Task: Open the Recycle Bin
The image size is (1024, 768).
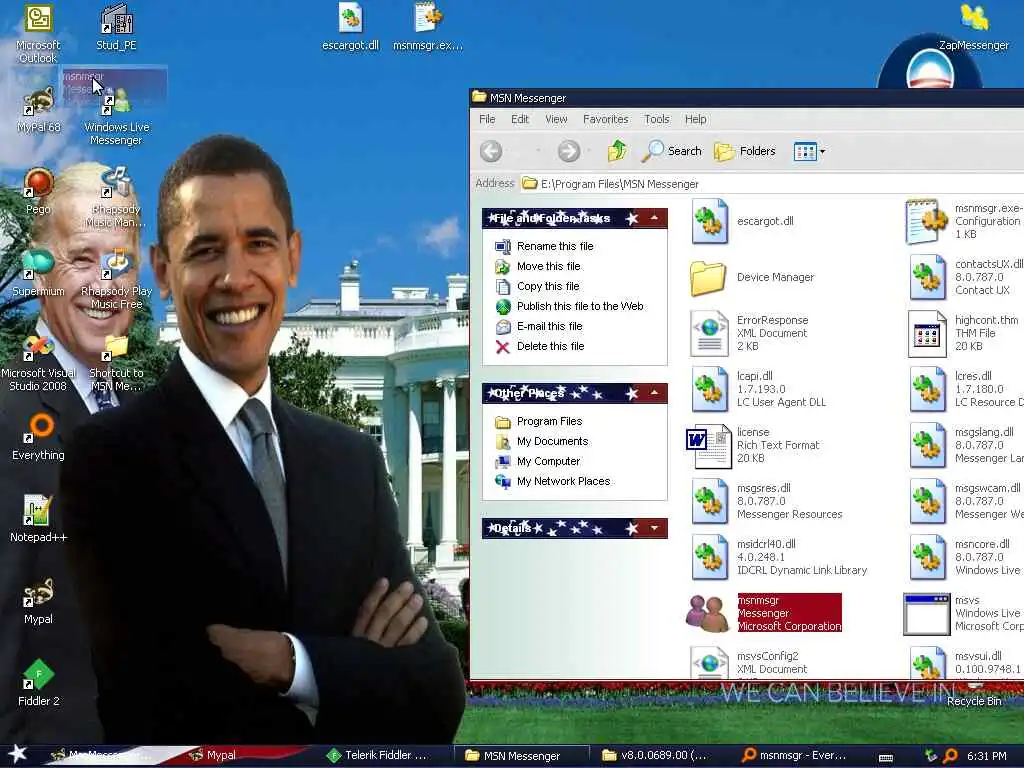Action: [x=974, y=695]
